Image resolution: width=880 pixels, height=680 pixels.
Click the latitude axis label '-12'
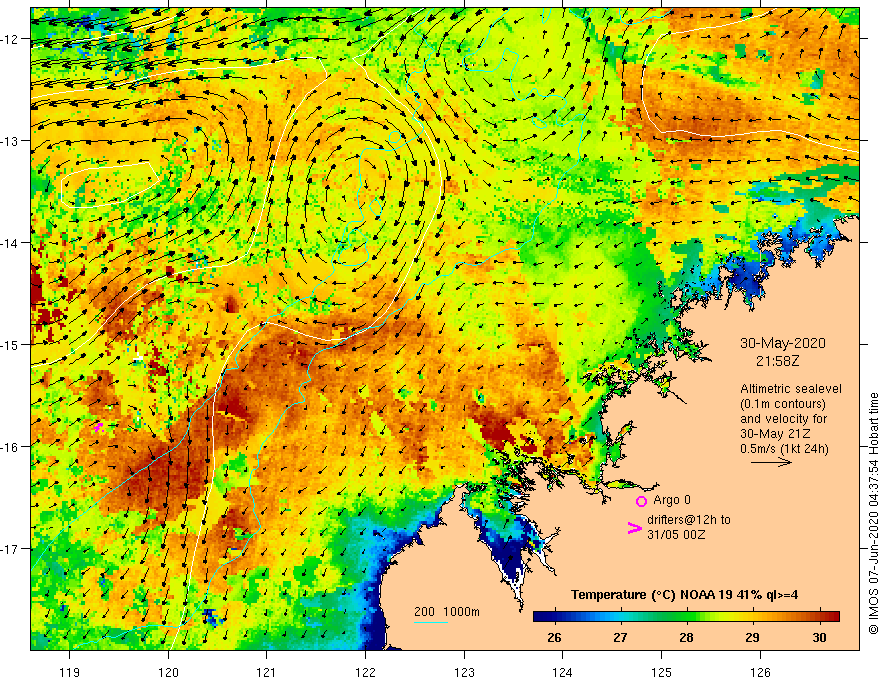(x=11, y=39)
